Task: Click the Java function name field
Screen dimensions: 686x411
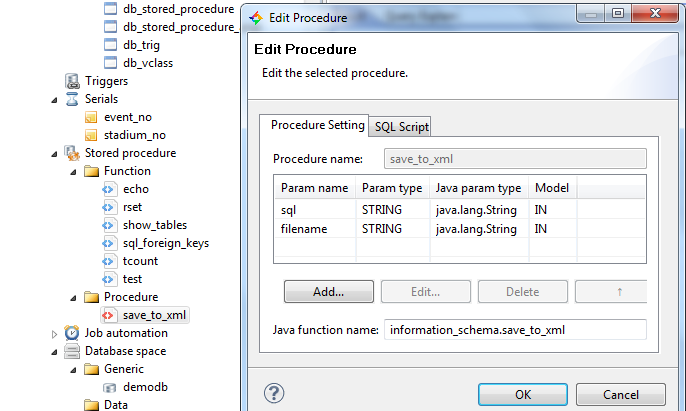Action: pos(514,330)
